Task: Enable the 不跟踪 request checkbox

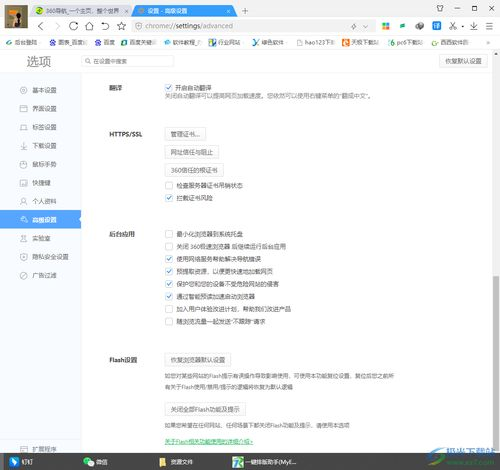Action: (x=169, y=322)
